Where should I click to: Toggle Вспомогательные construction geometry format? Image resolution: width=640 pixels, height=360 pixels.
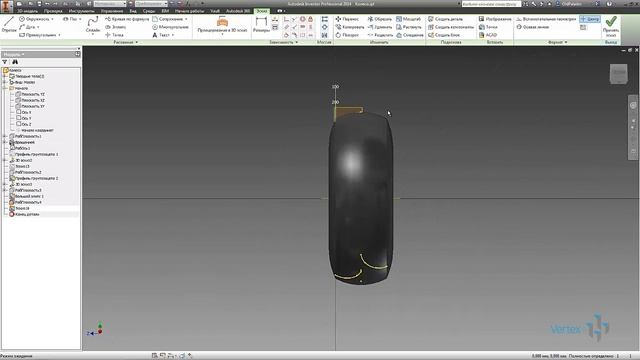(546, 19)
